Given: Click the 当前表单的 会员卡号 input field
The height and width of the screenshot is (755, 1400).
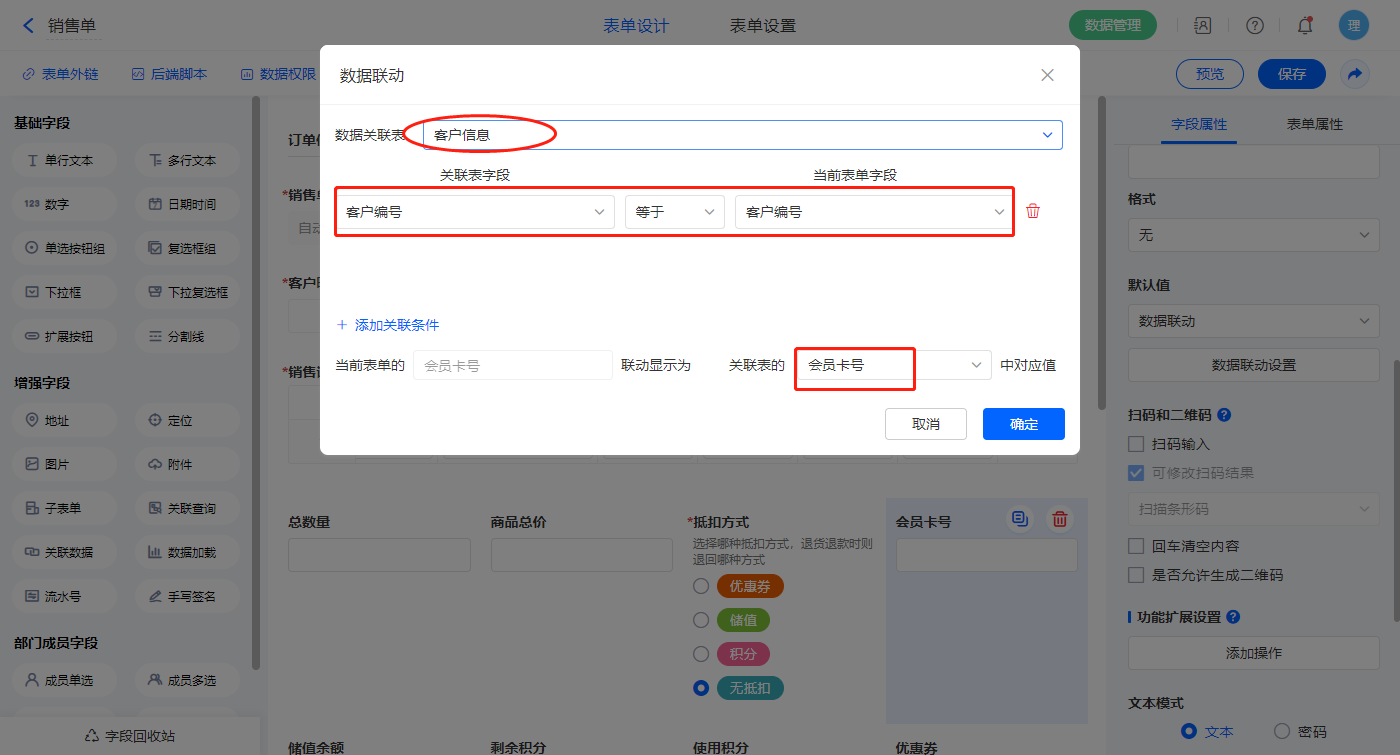Looking at the screenshot, I should pos(512,366).
